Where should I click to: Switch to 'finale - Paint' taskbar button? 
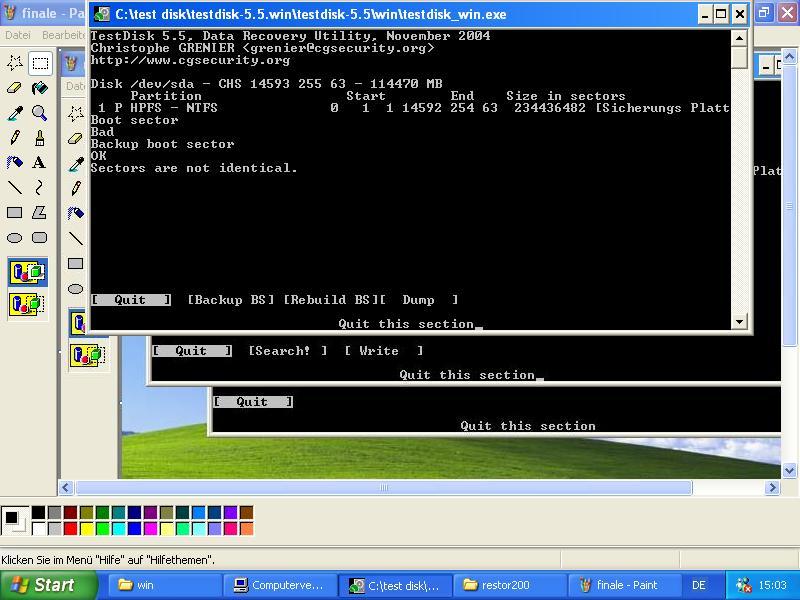pyautogui.click(x=626, y=585)
